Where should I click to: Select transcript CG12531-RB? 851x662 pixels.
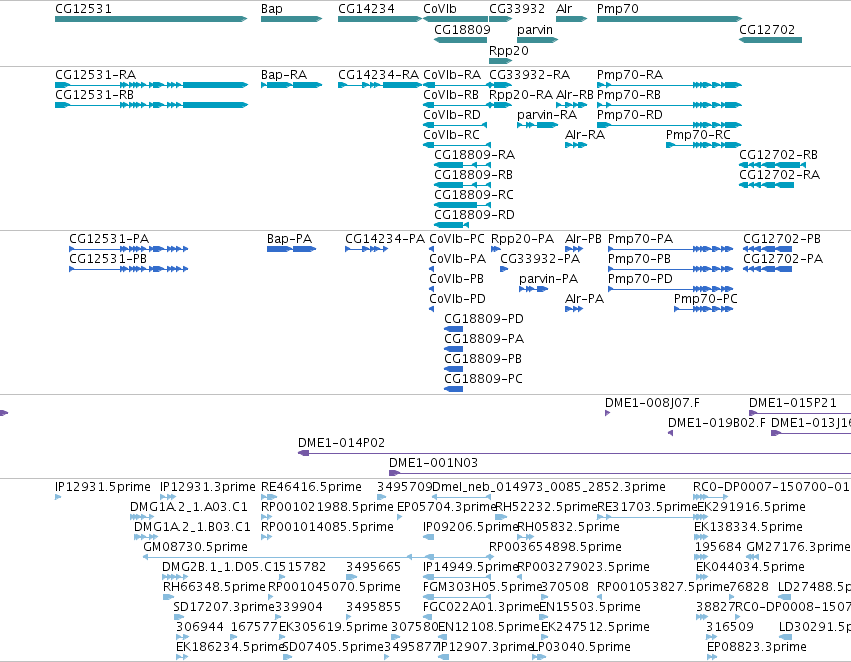(151, 105)
